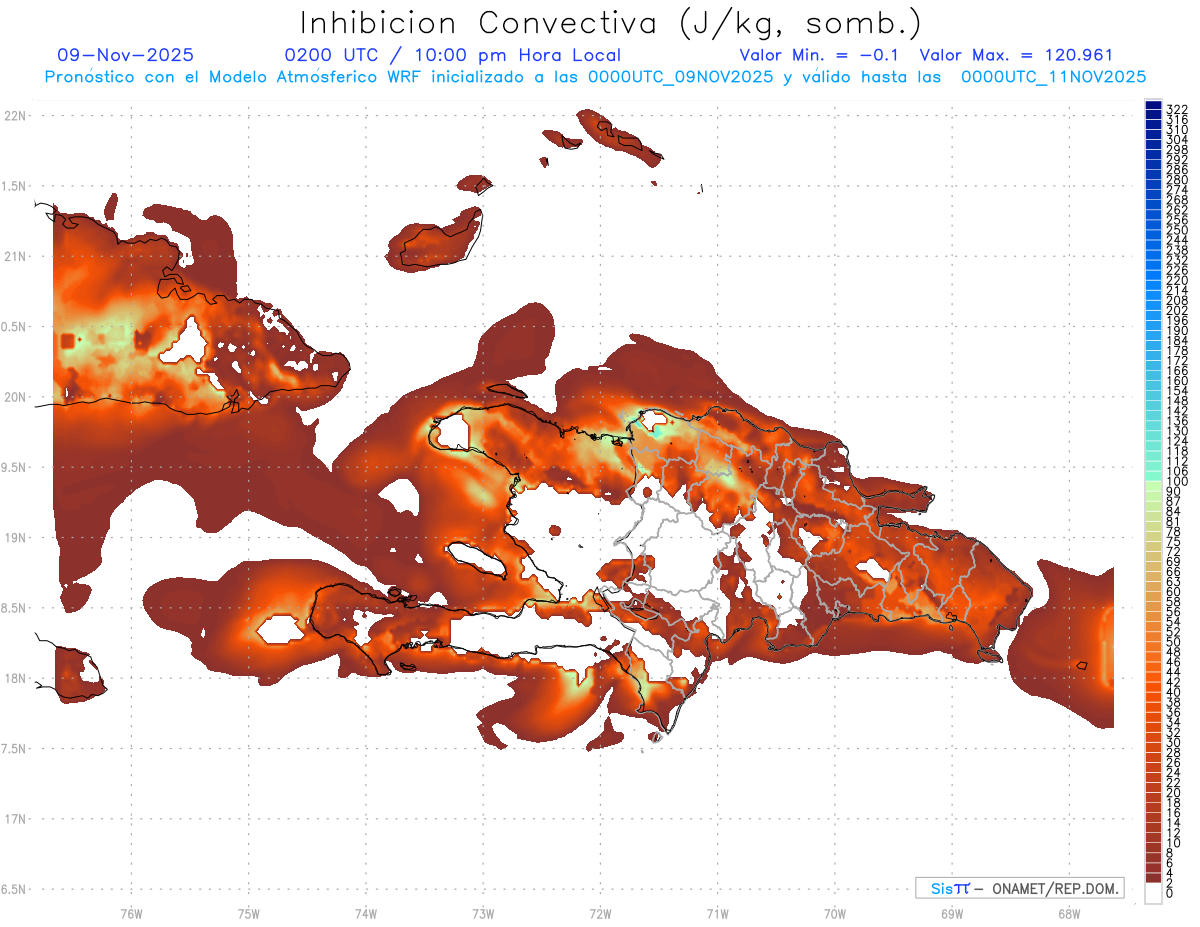Click the forecast valid-until time '0000UTC_11NOV2025'
Screen dimensions: 1200x927
(x=1054, y=77)
